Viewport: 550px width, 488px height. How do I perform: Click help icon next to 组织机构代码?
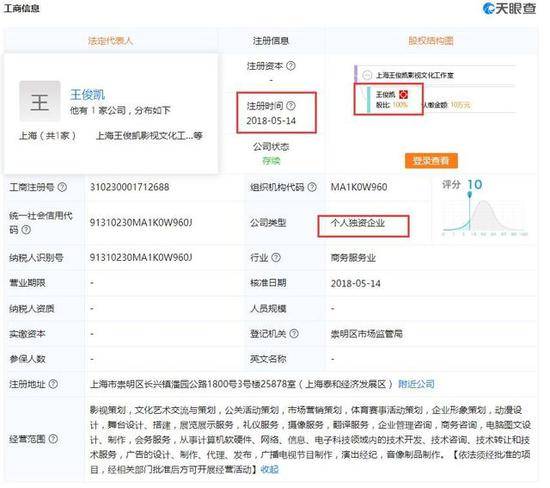click(312, 187)
